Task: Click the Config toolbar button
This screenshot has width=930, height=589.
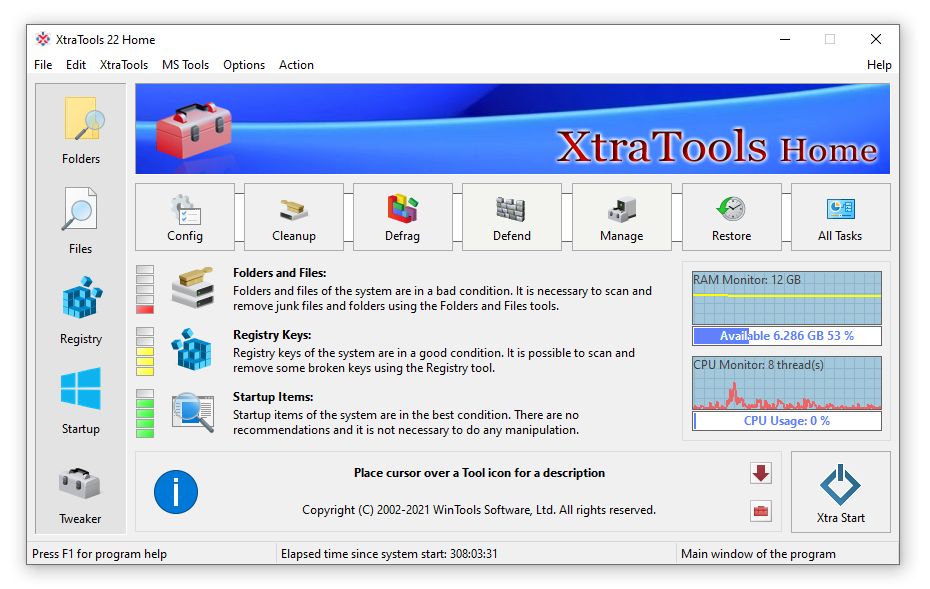Action: click(185, 218)
